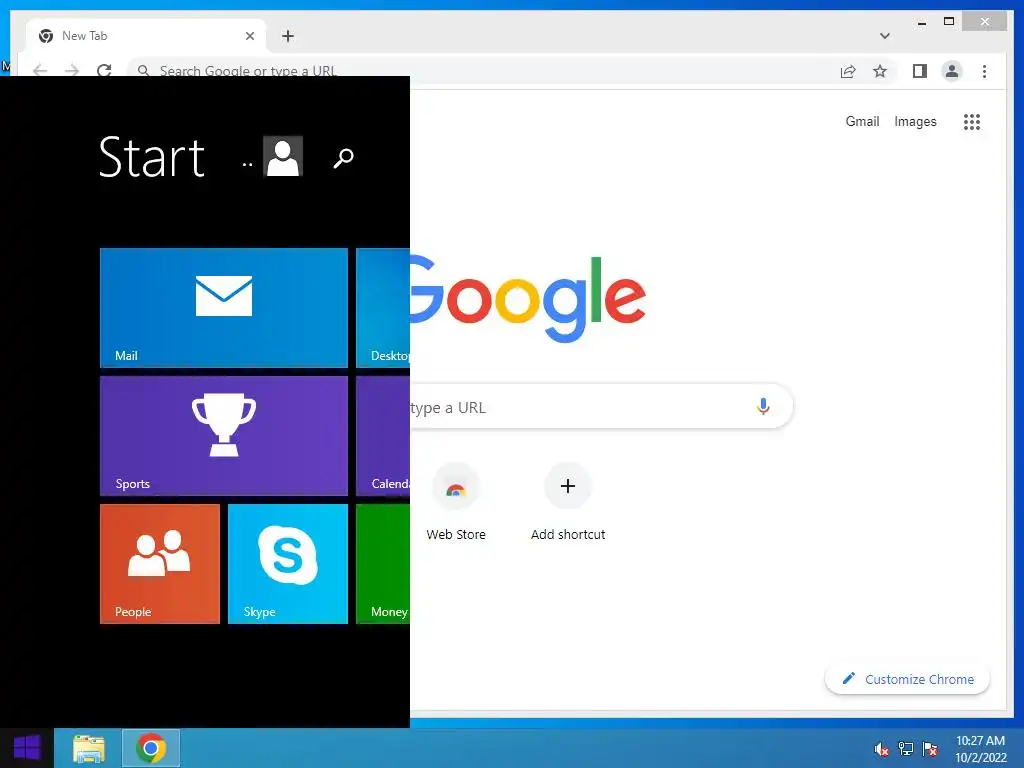This screenshot has height=768, width=1024.
Task: Go back in Chrome
Action: (40, 70)
